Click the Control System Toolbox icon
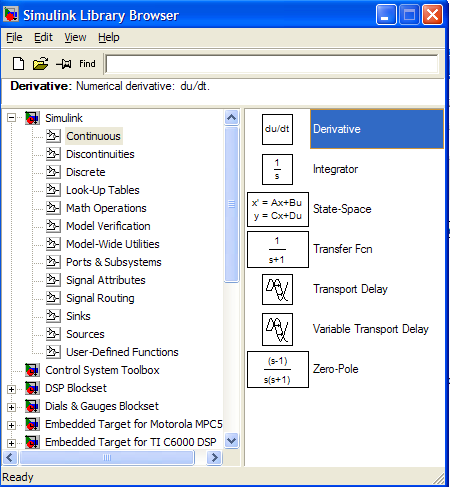450x487 pixels. click(32, 370)
